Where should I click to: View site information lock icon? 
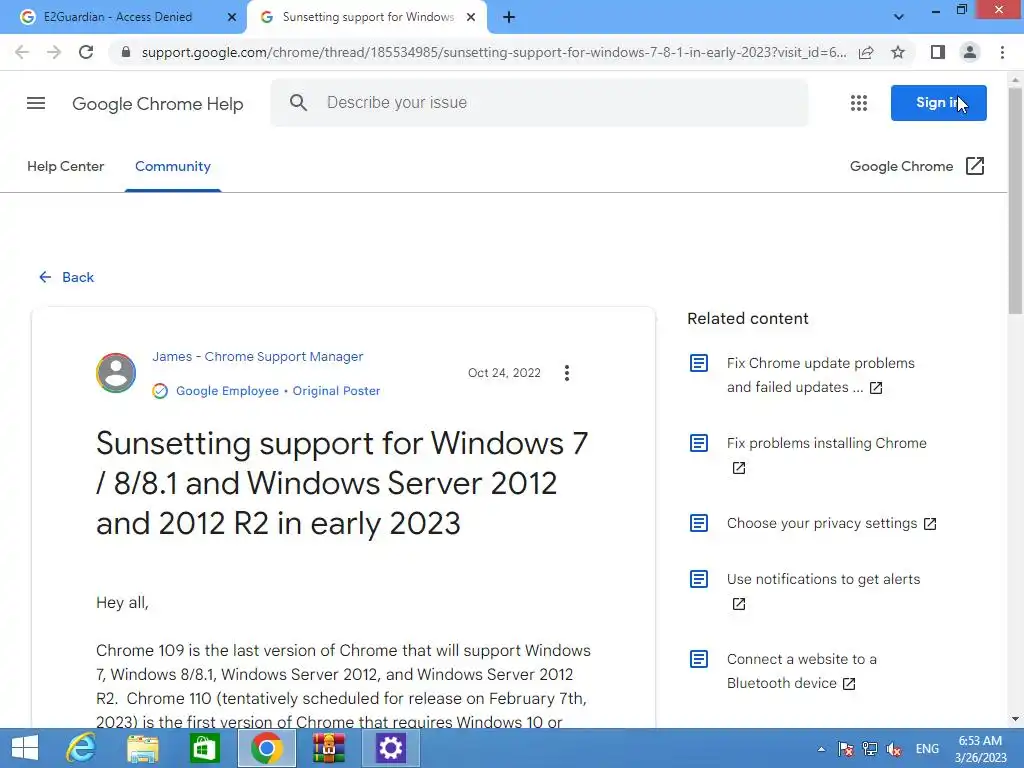[x=125, y=52]
